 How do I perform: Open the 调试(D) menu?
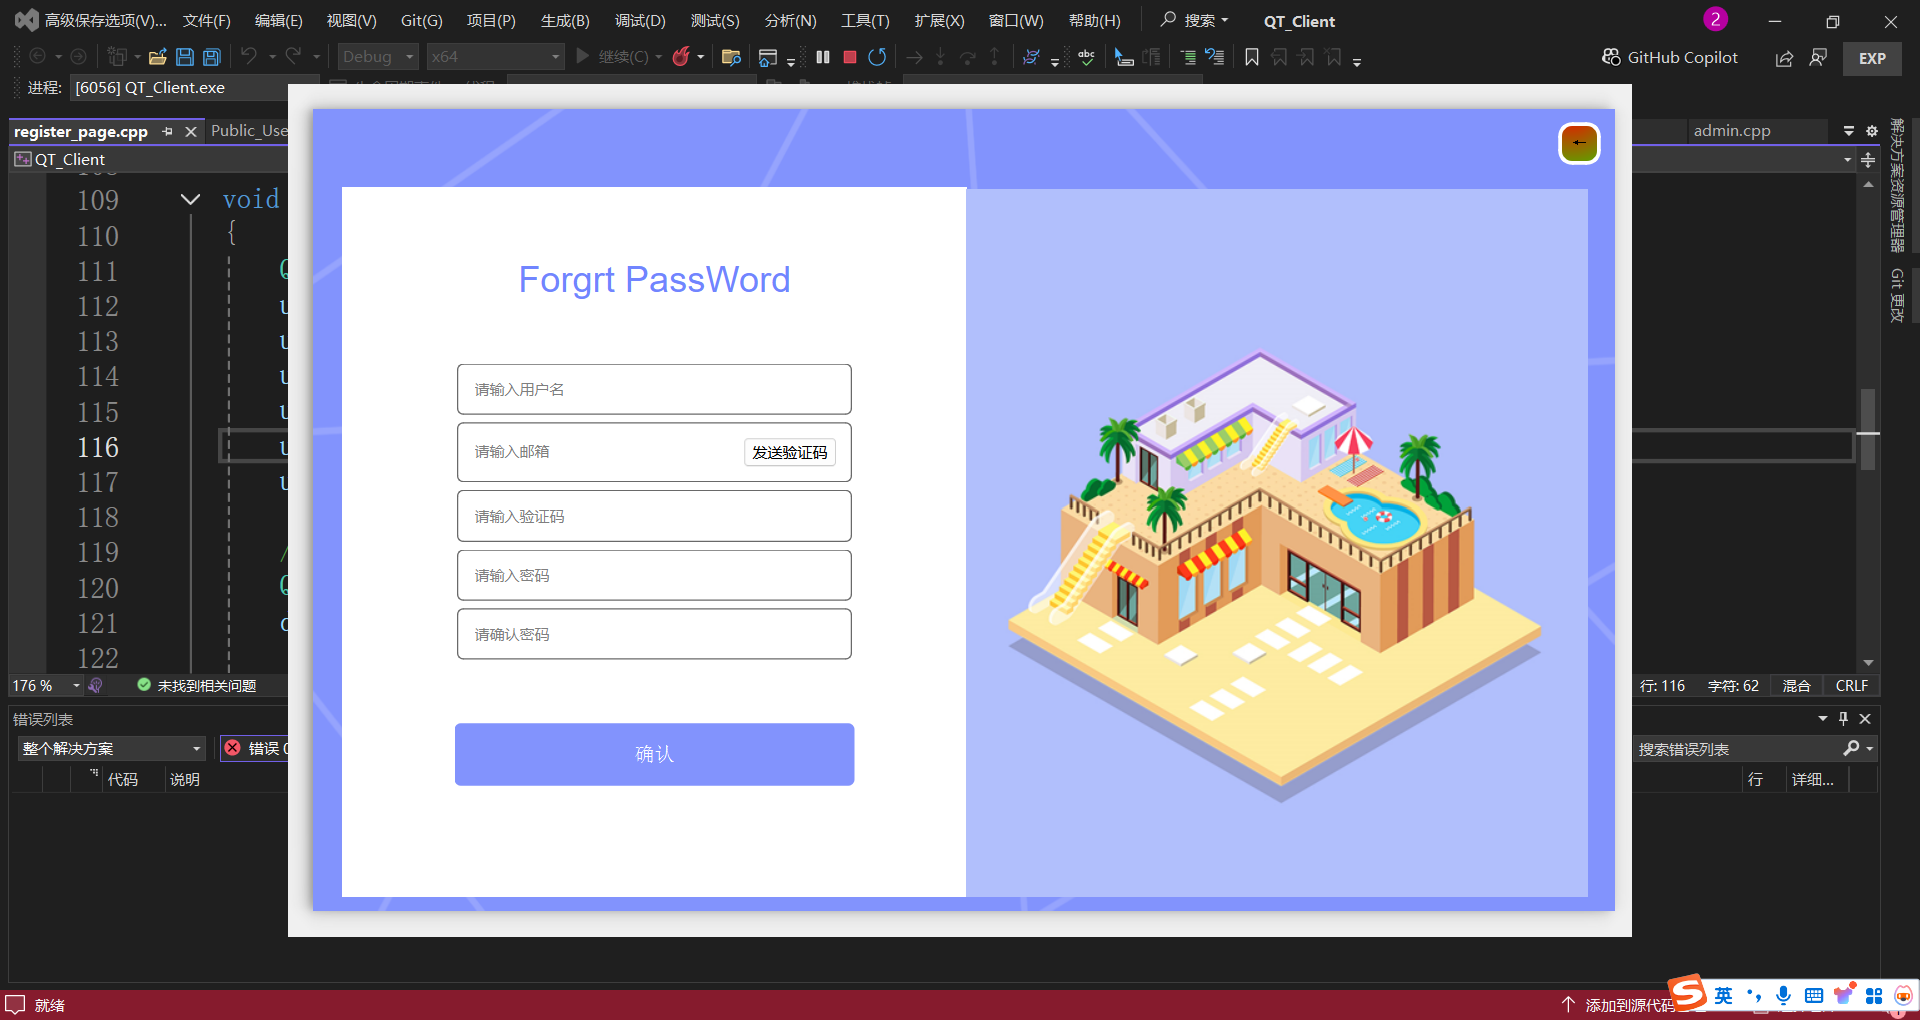(x=639, y=20)
